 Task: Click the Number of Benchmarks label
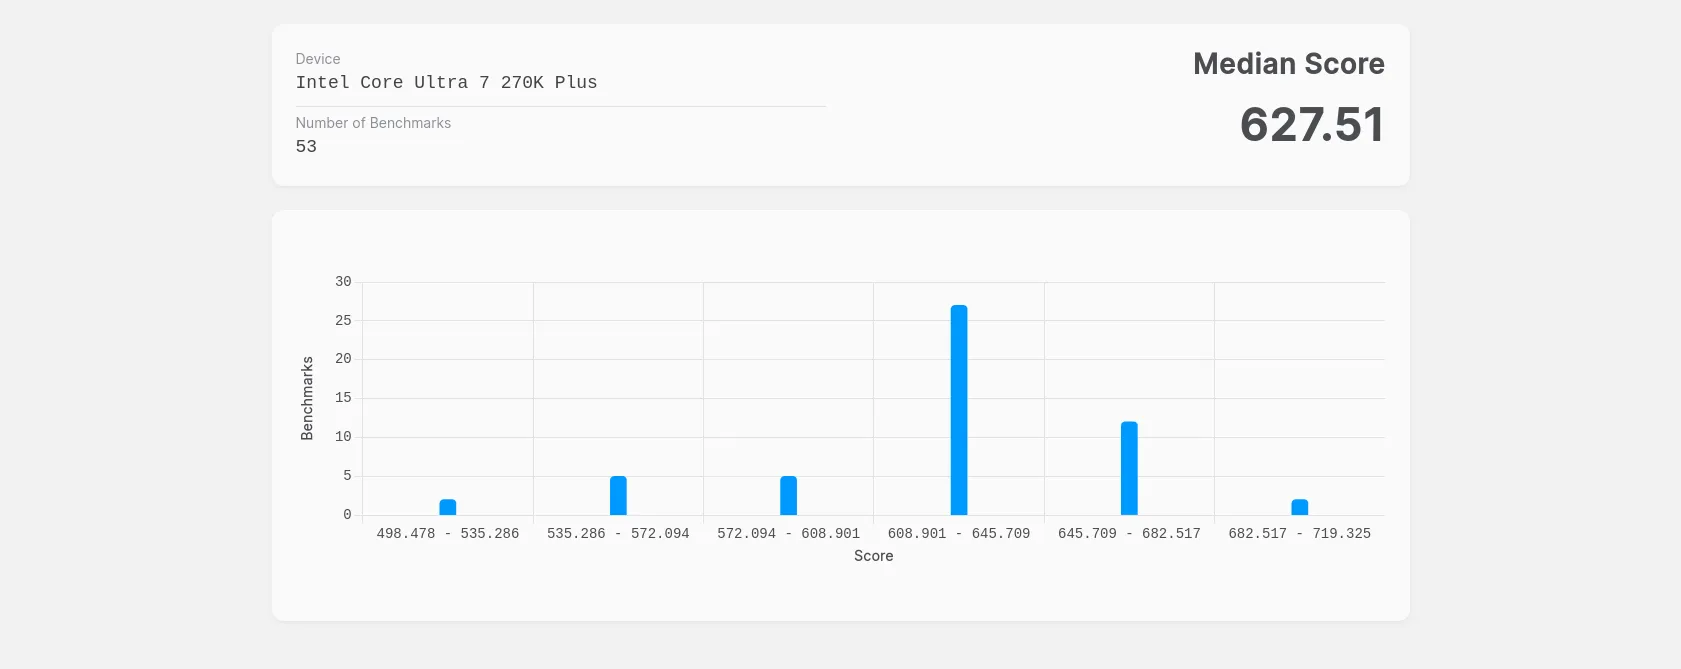click(373, 123)
